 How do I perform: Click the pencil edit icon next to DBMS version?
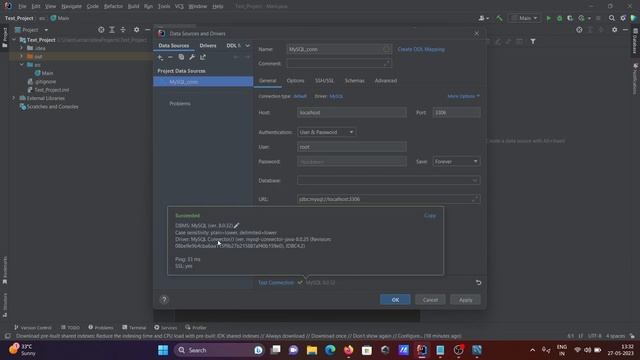click(x=237, y=225)
